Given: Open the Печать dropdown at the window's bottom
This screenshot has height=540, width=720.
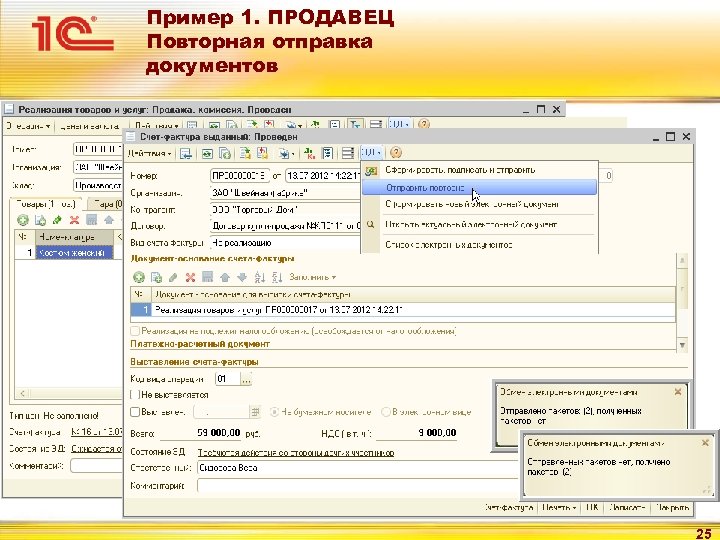Looking at the screenshot, I should 559,507.
